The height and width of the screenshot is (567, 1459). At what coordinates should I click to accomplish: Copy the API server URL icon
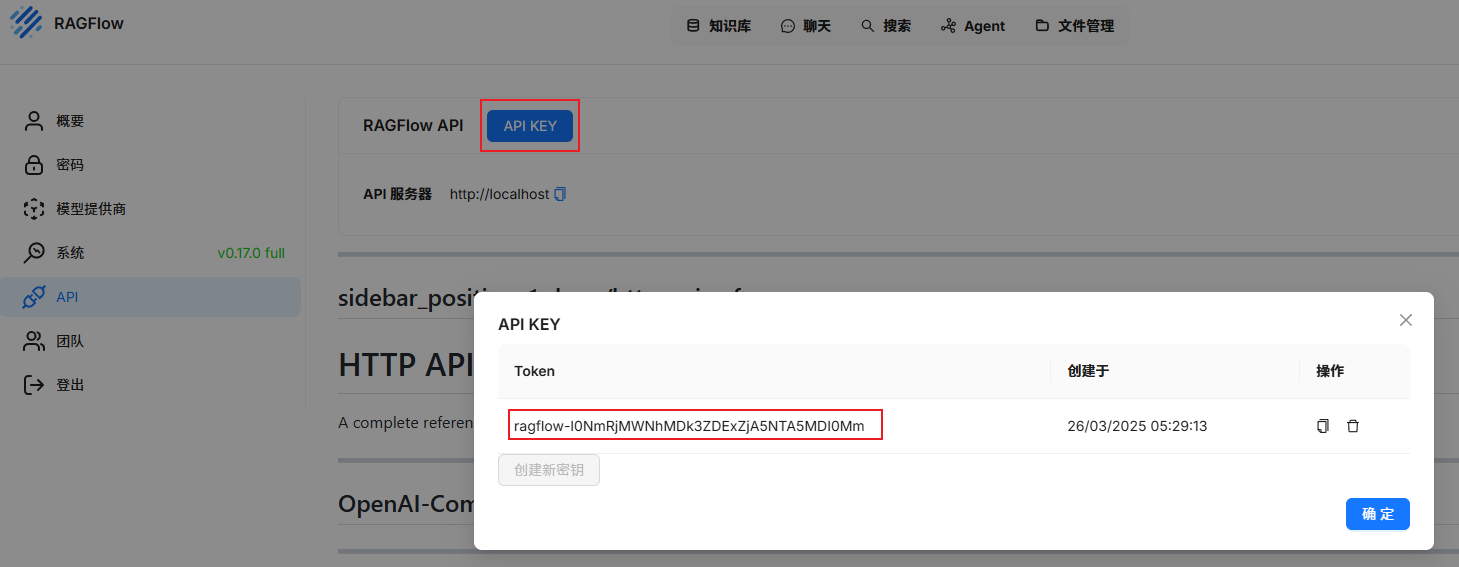560,194
